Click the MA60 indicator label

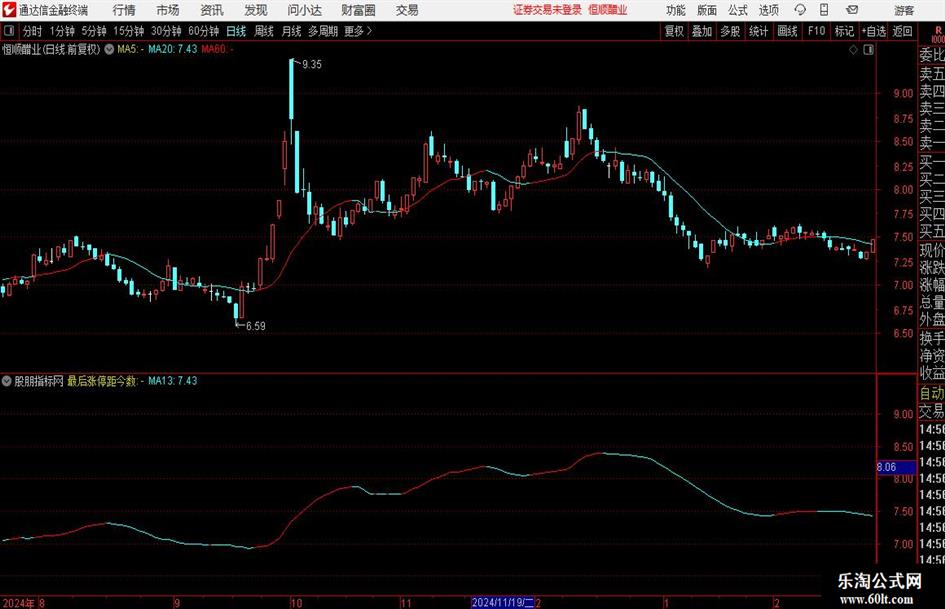point(217,49)
